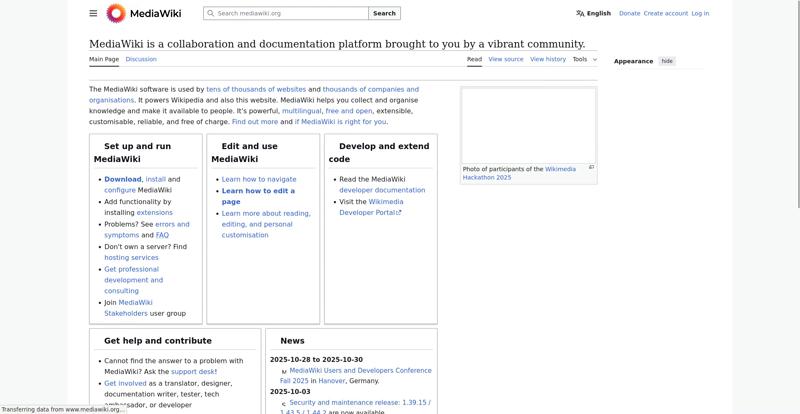800x414 pixels.
Task: Click the language translate icon
Action: click(x=580, y=13)
